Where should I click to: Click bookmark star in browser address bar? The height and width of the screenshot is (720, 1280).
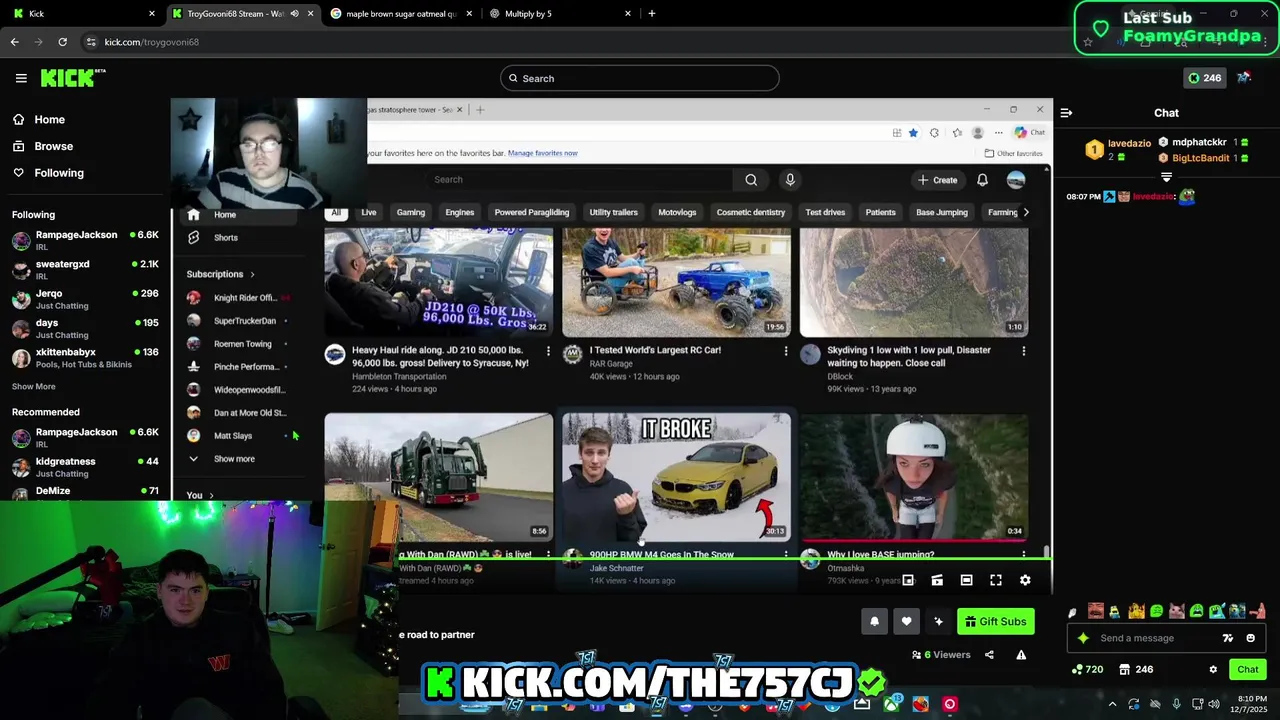click(1088, 42)
